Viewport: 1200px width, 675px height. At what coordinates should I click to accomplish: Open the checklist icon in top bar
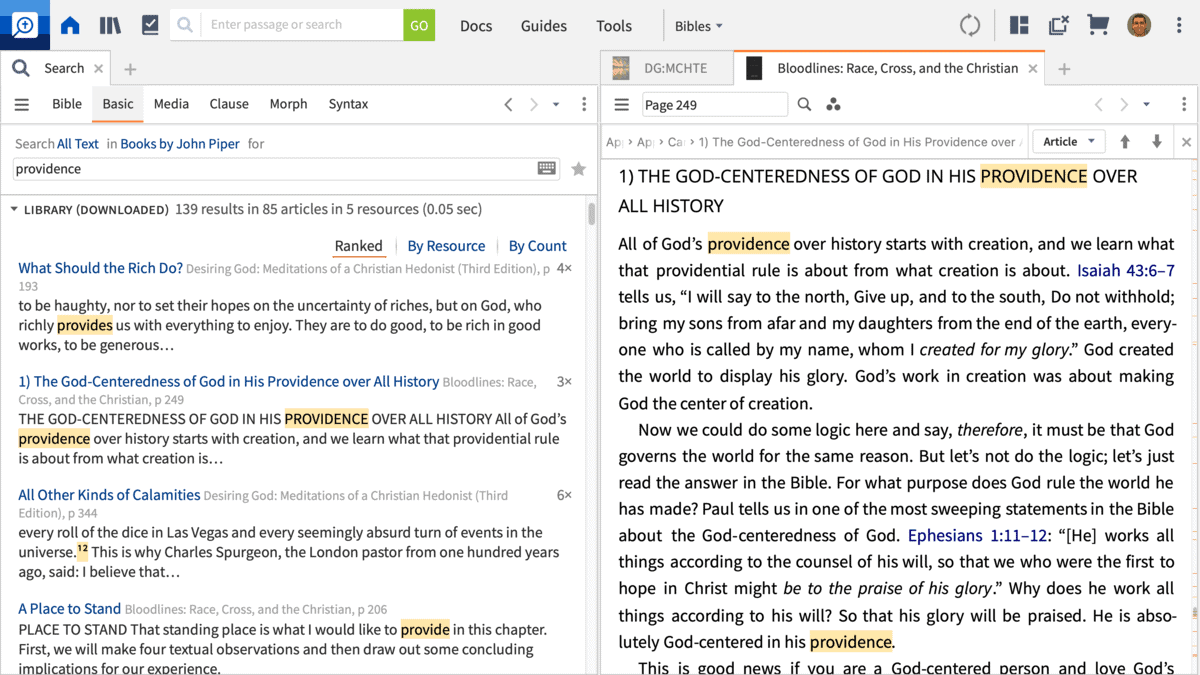(150, 26)
